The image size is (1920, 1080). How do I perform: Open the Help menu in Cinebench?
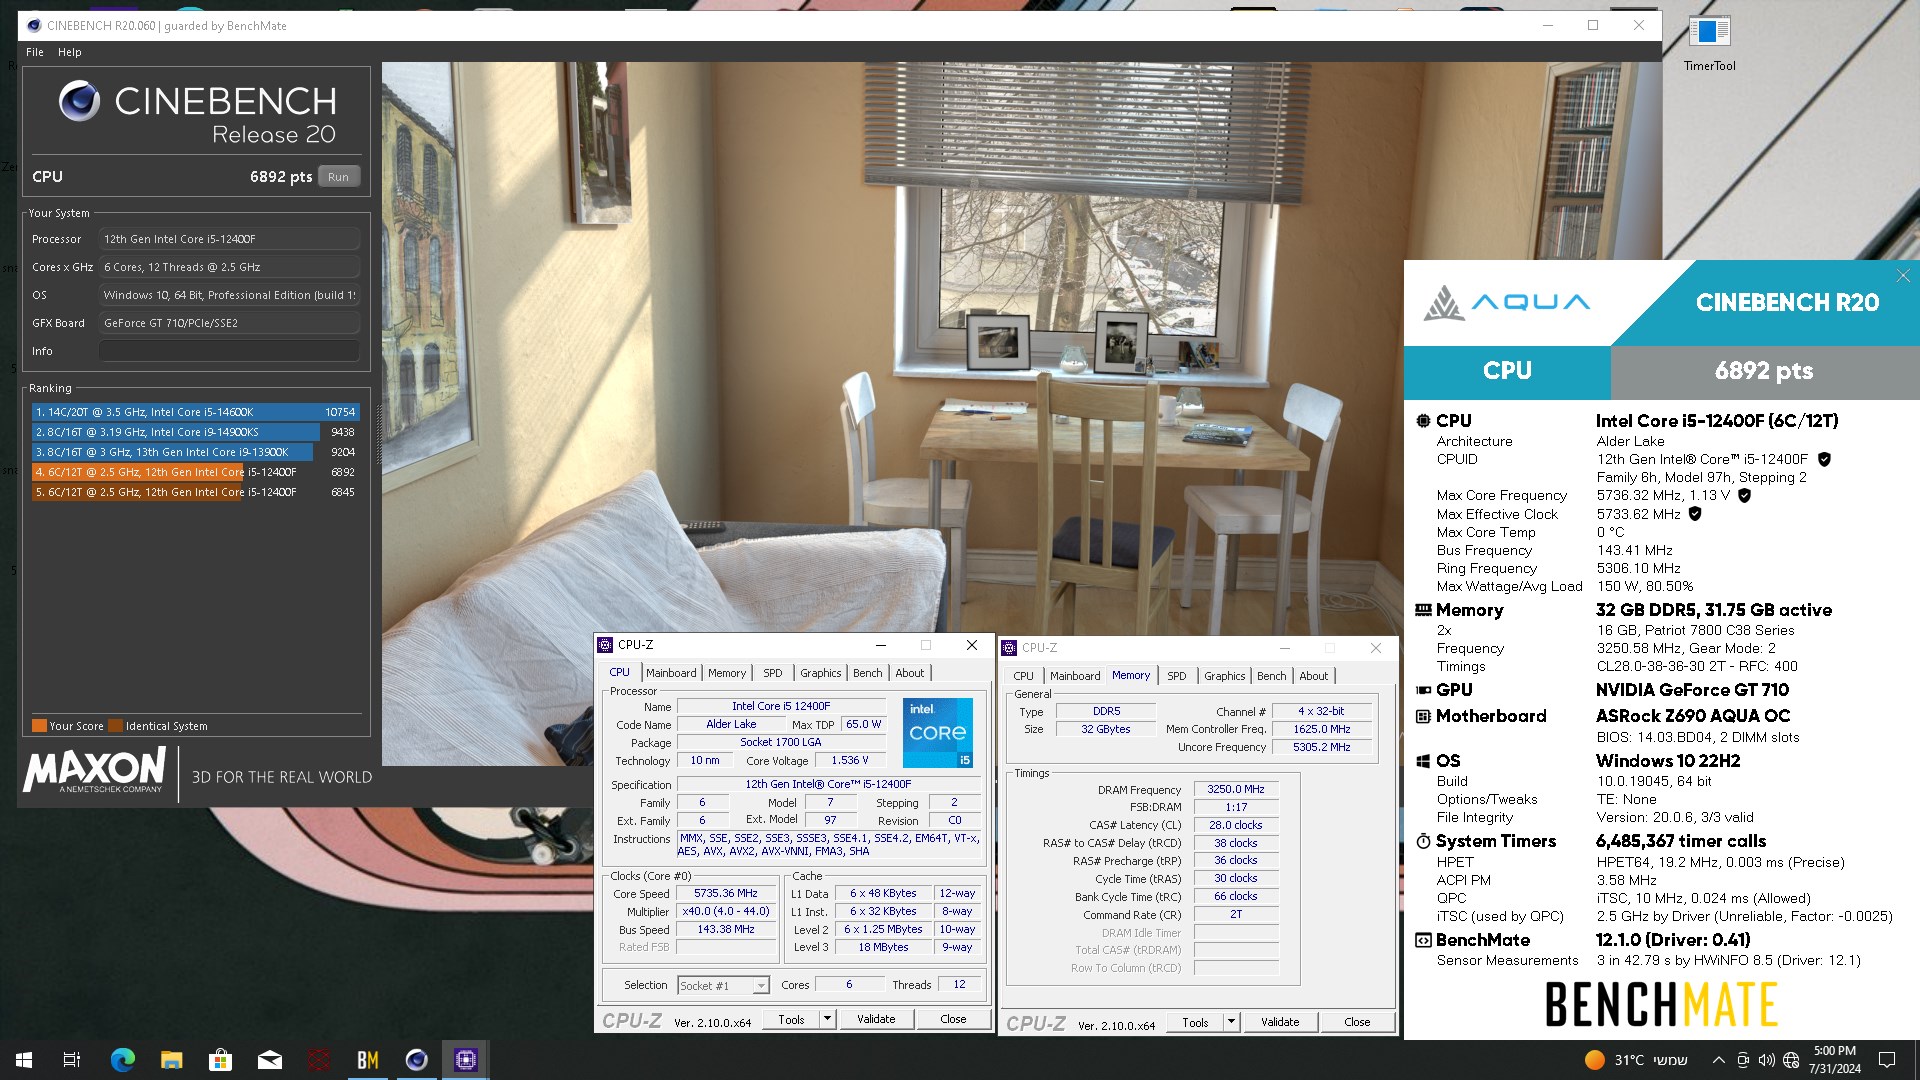click(69, 52)
